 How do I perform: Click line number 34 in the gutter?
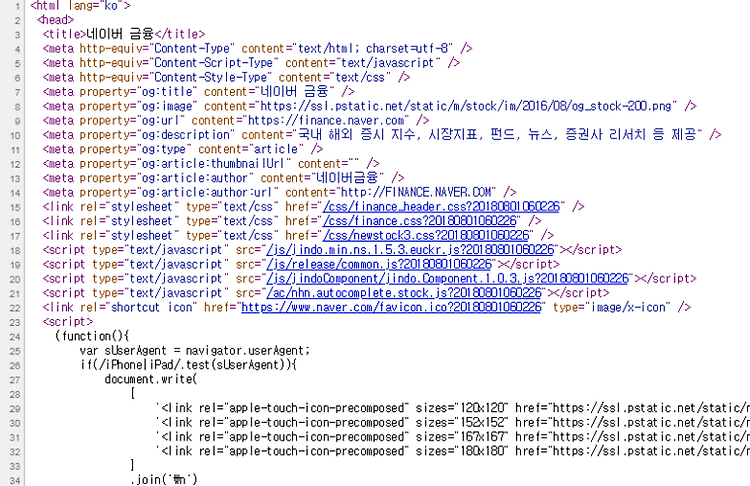coord(15,480)
